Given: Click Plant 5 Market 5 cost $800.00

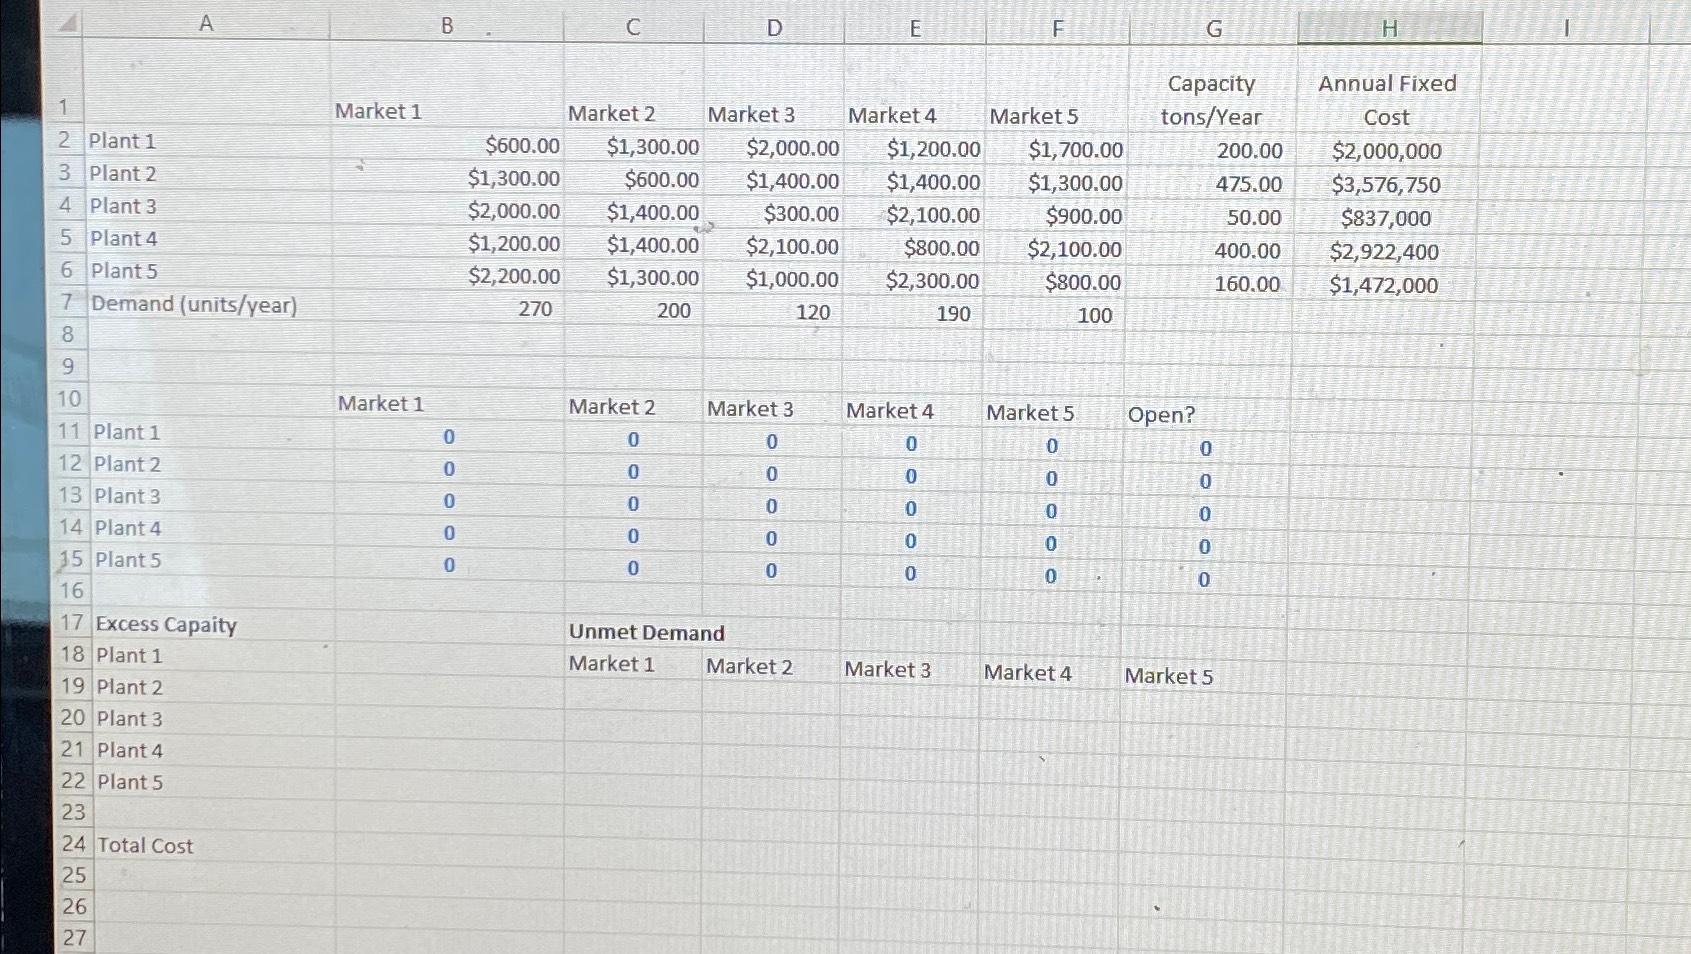Looking at the screenshot, I should (x=1083, y=283).
